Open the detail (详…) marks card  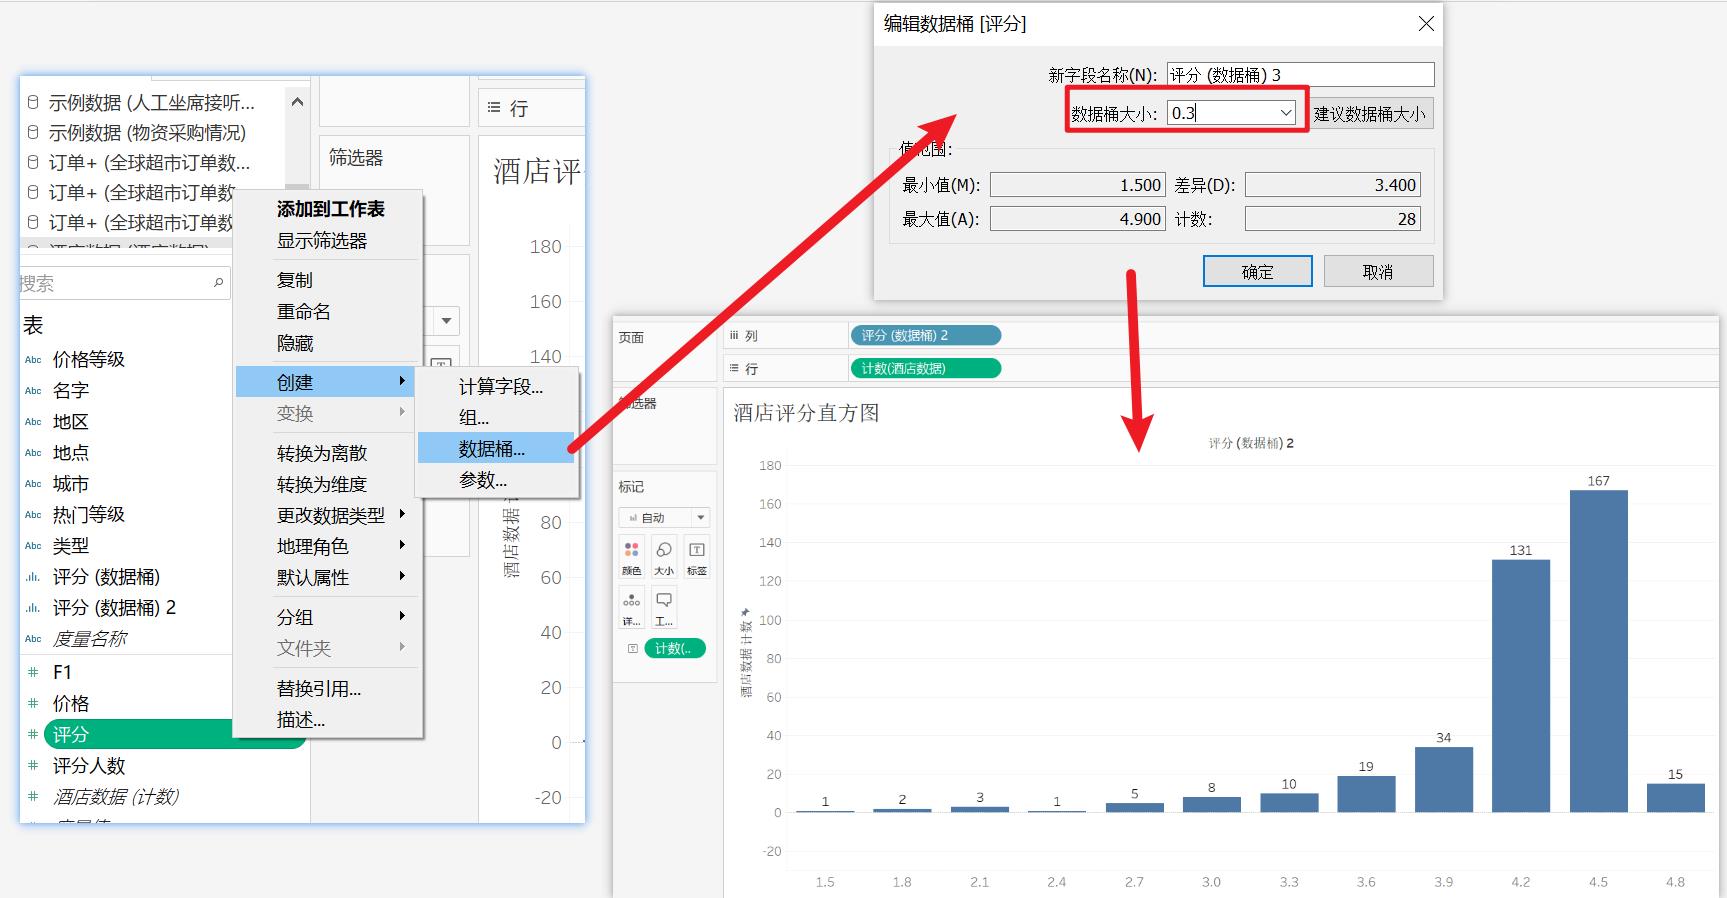[x=632, y=607]
